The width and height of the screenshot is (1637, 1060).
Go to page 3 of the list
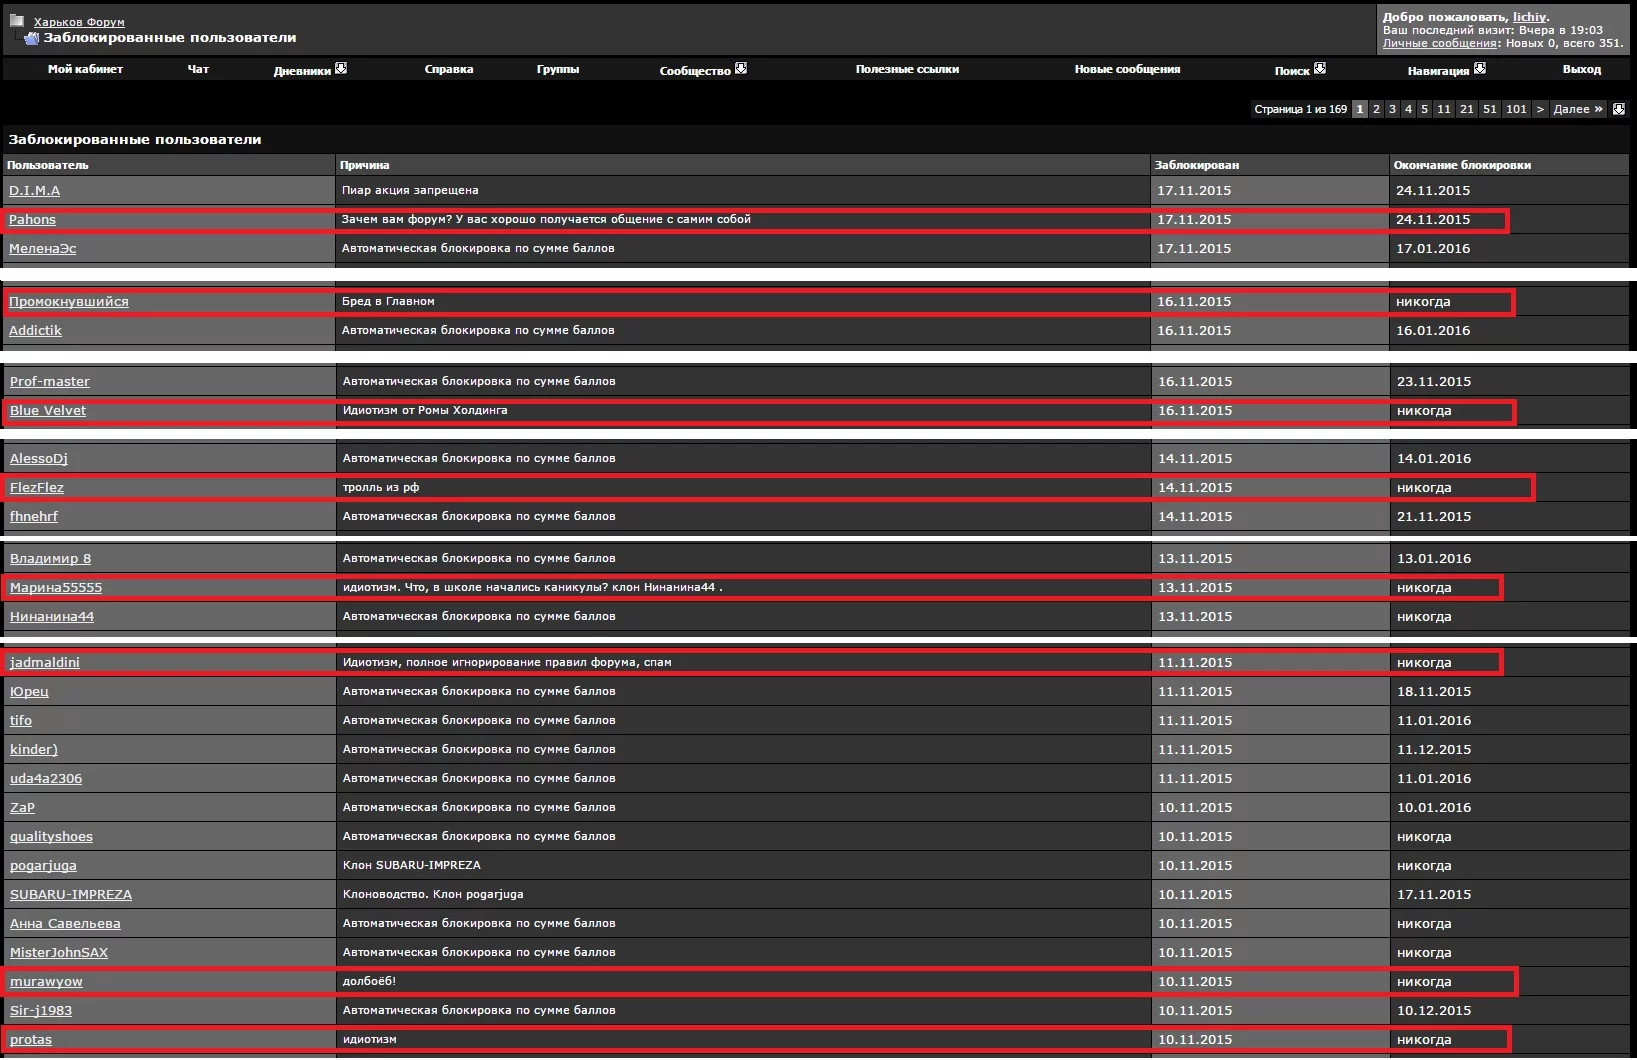[1392, 109]
